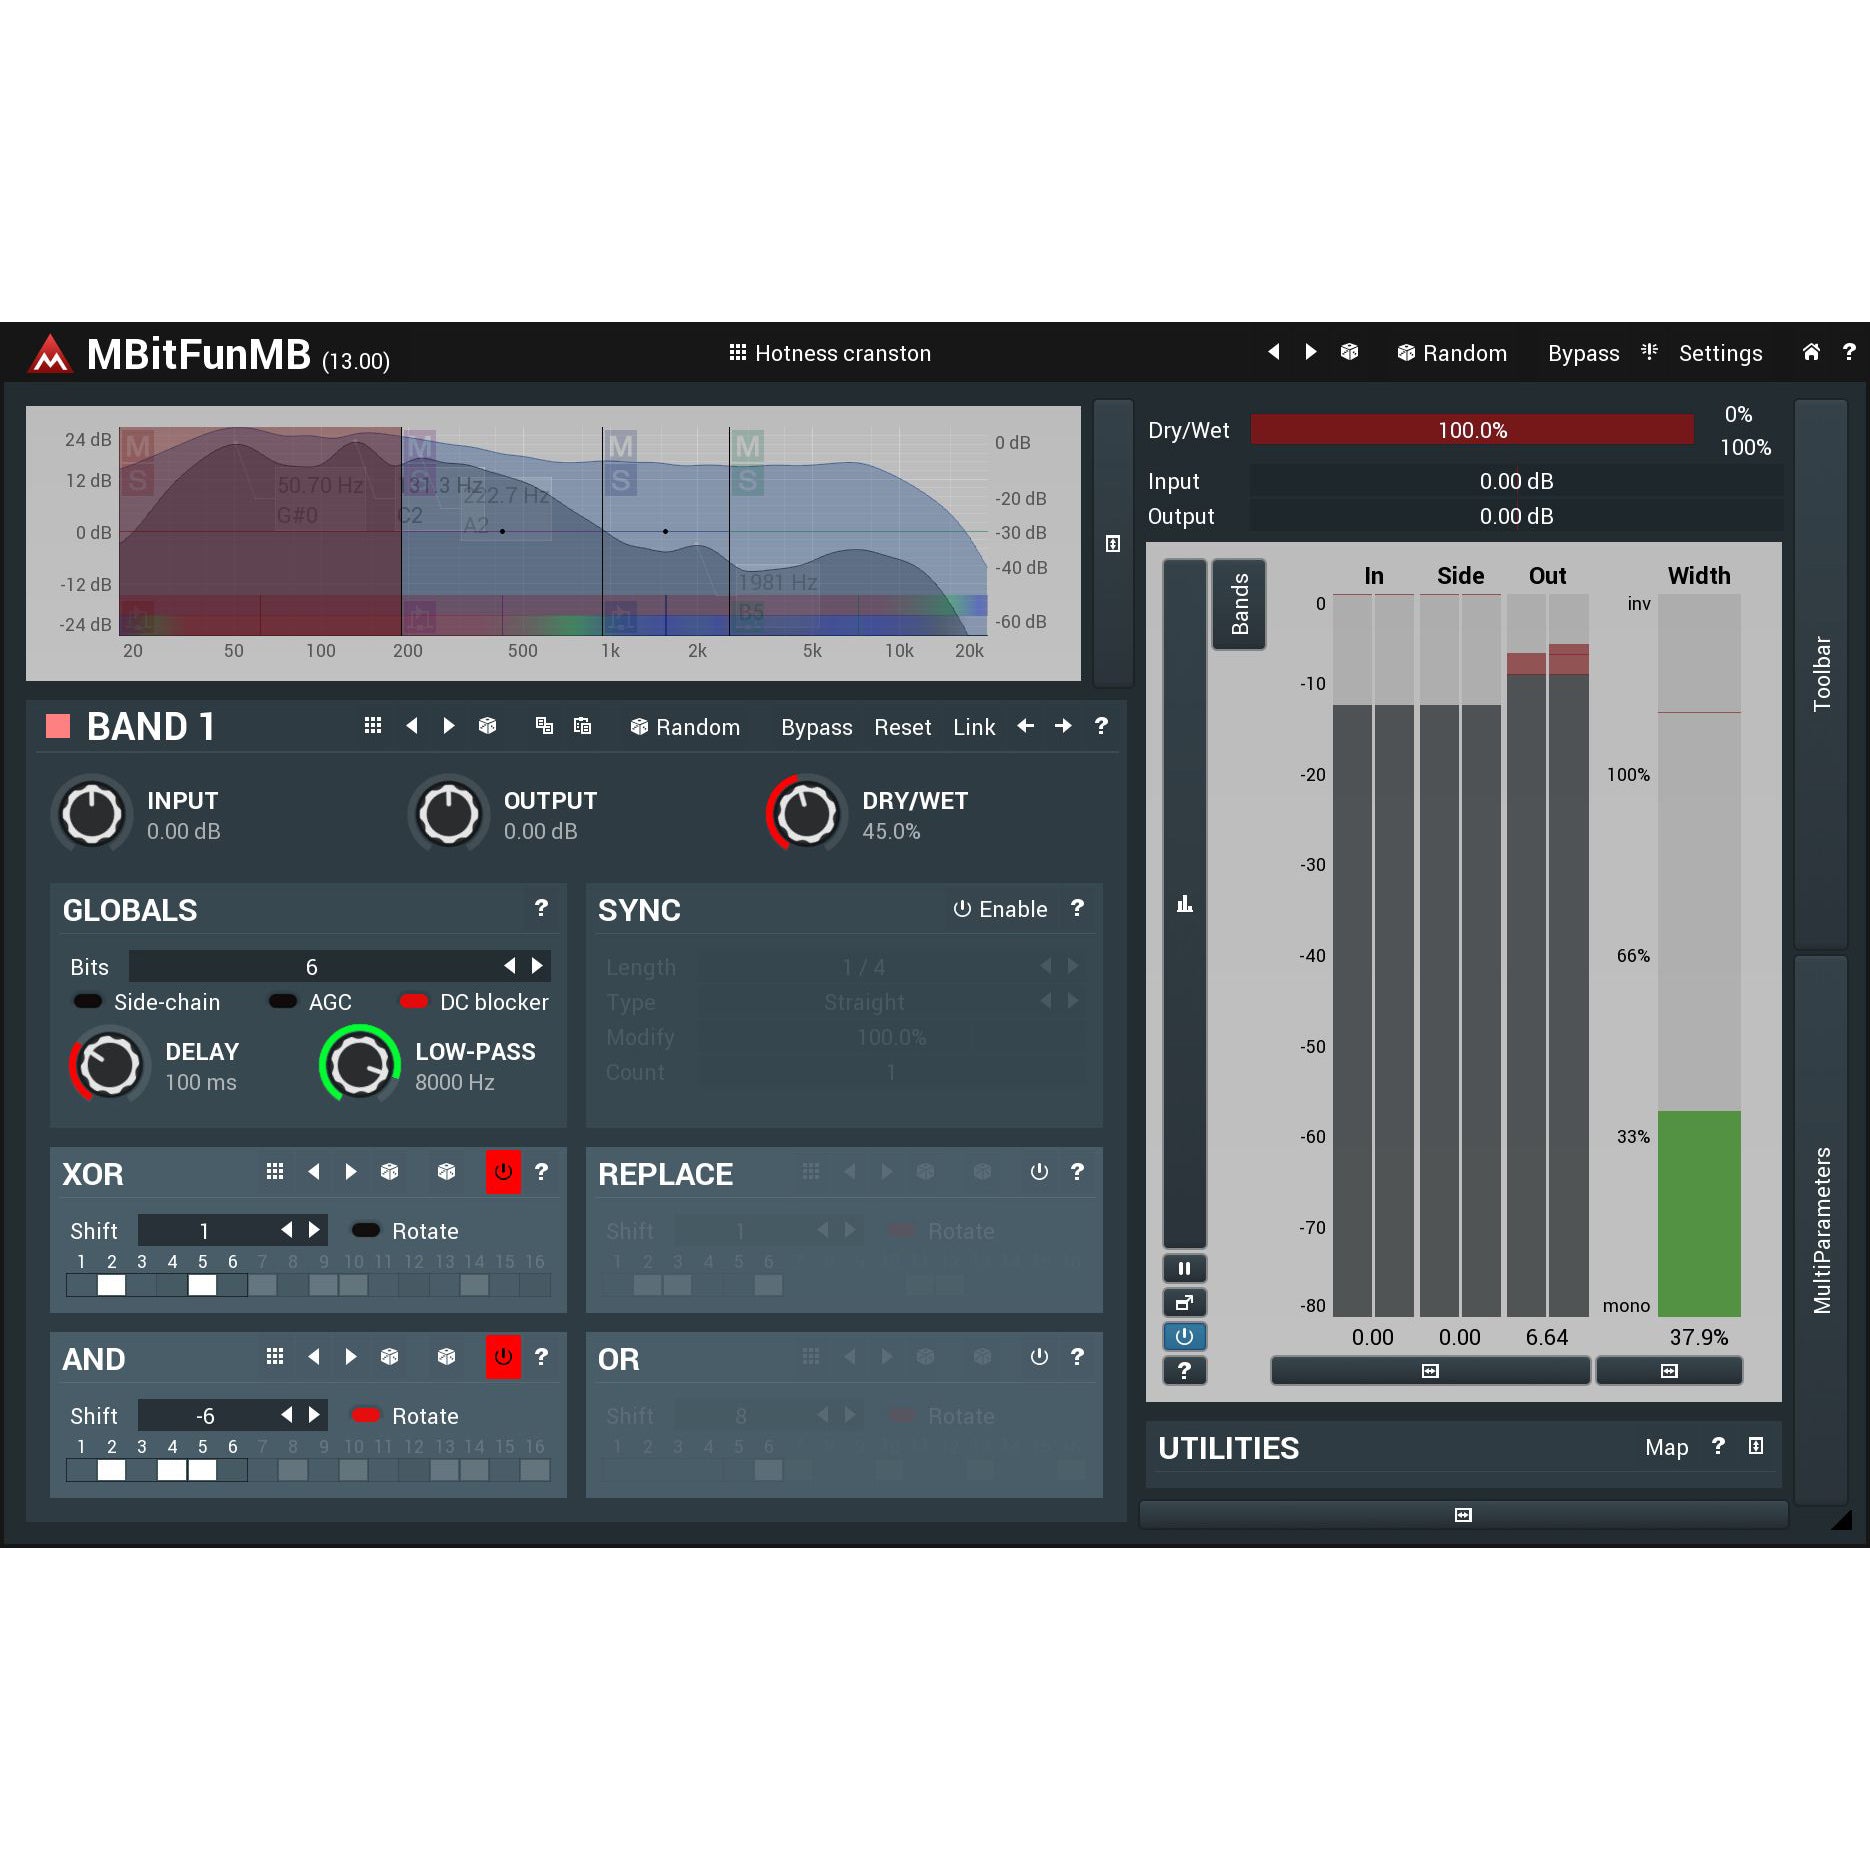Expand the Utilities panel with its corner icon

coord(1755,1446)
